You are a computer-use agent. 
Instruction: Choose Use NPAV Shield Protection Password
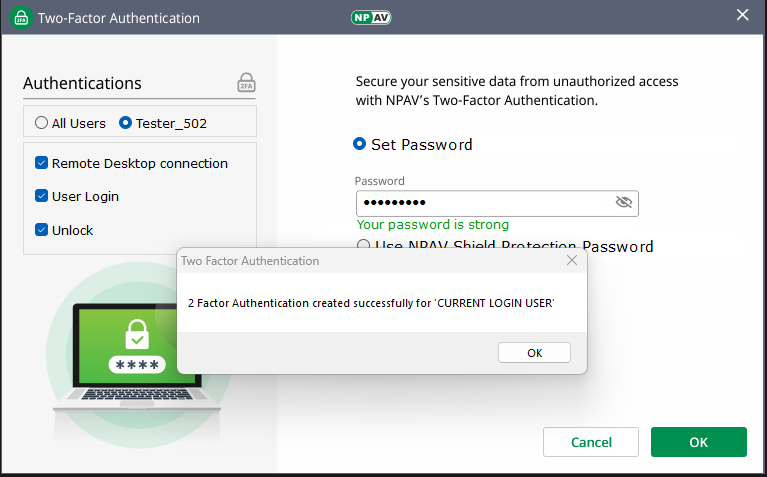click(x=364, y=245)
